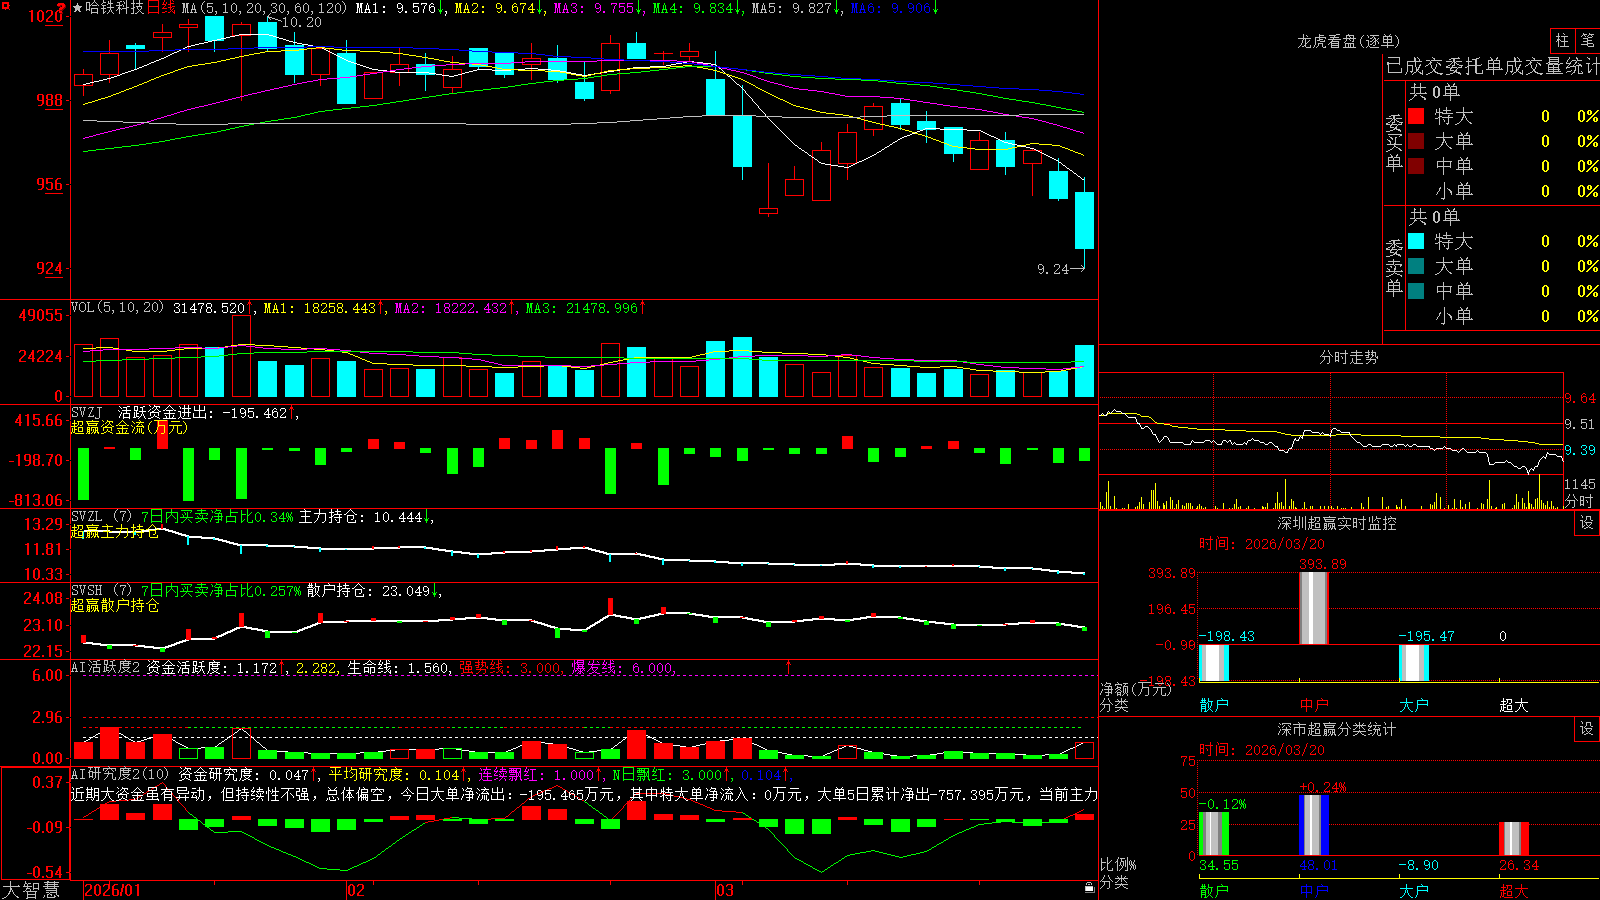
Task: Click the 散户持仓: 23.049 value
Action: pyautogui.click(x=374, y=591)
